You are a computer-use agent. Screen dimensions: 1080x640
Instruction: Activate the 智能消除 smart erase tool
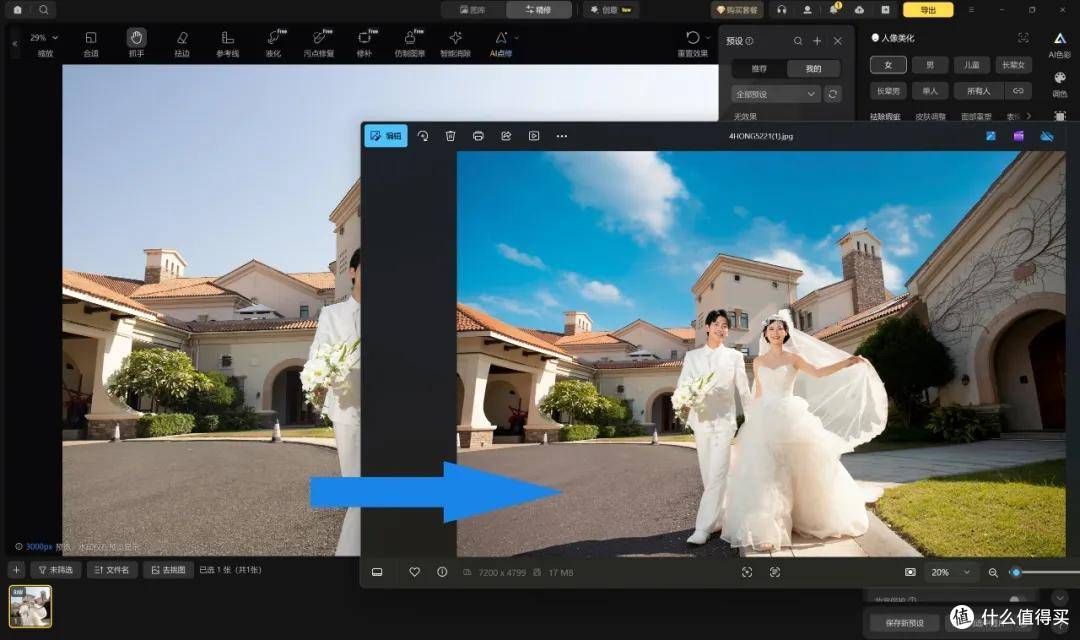pos(455,43)
